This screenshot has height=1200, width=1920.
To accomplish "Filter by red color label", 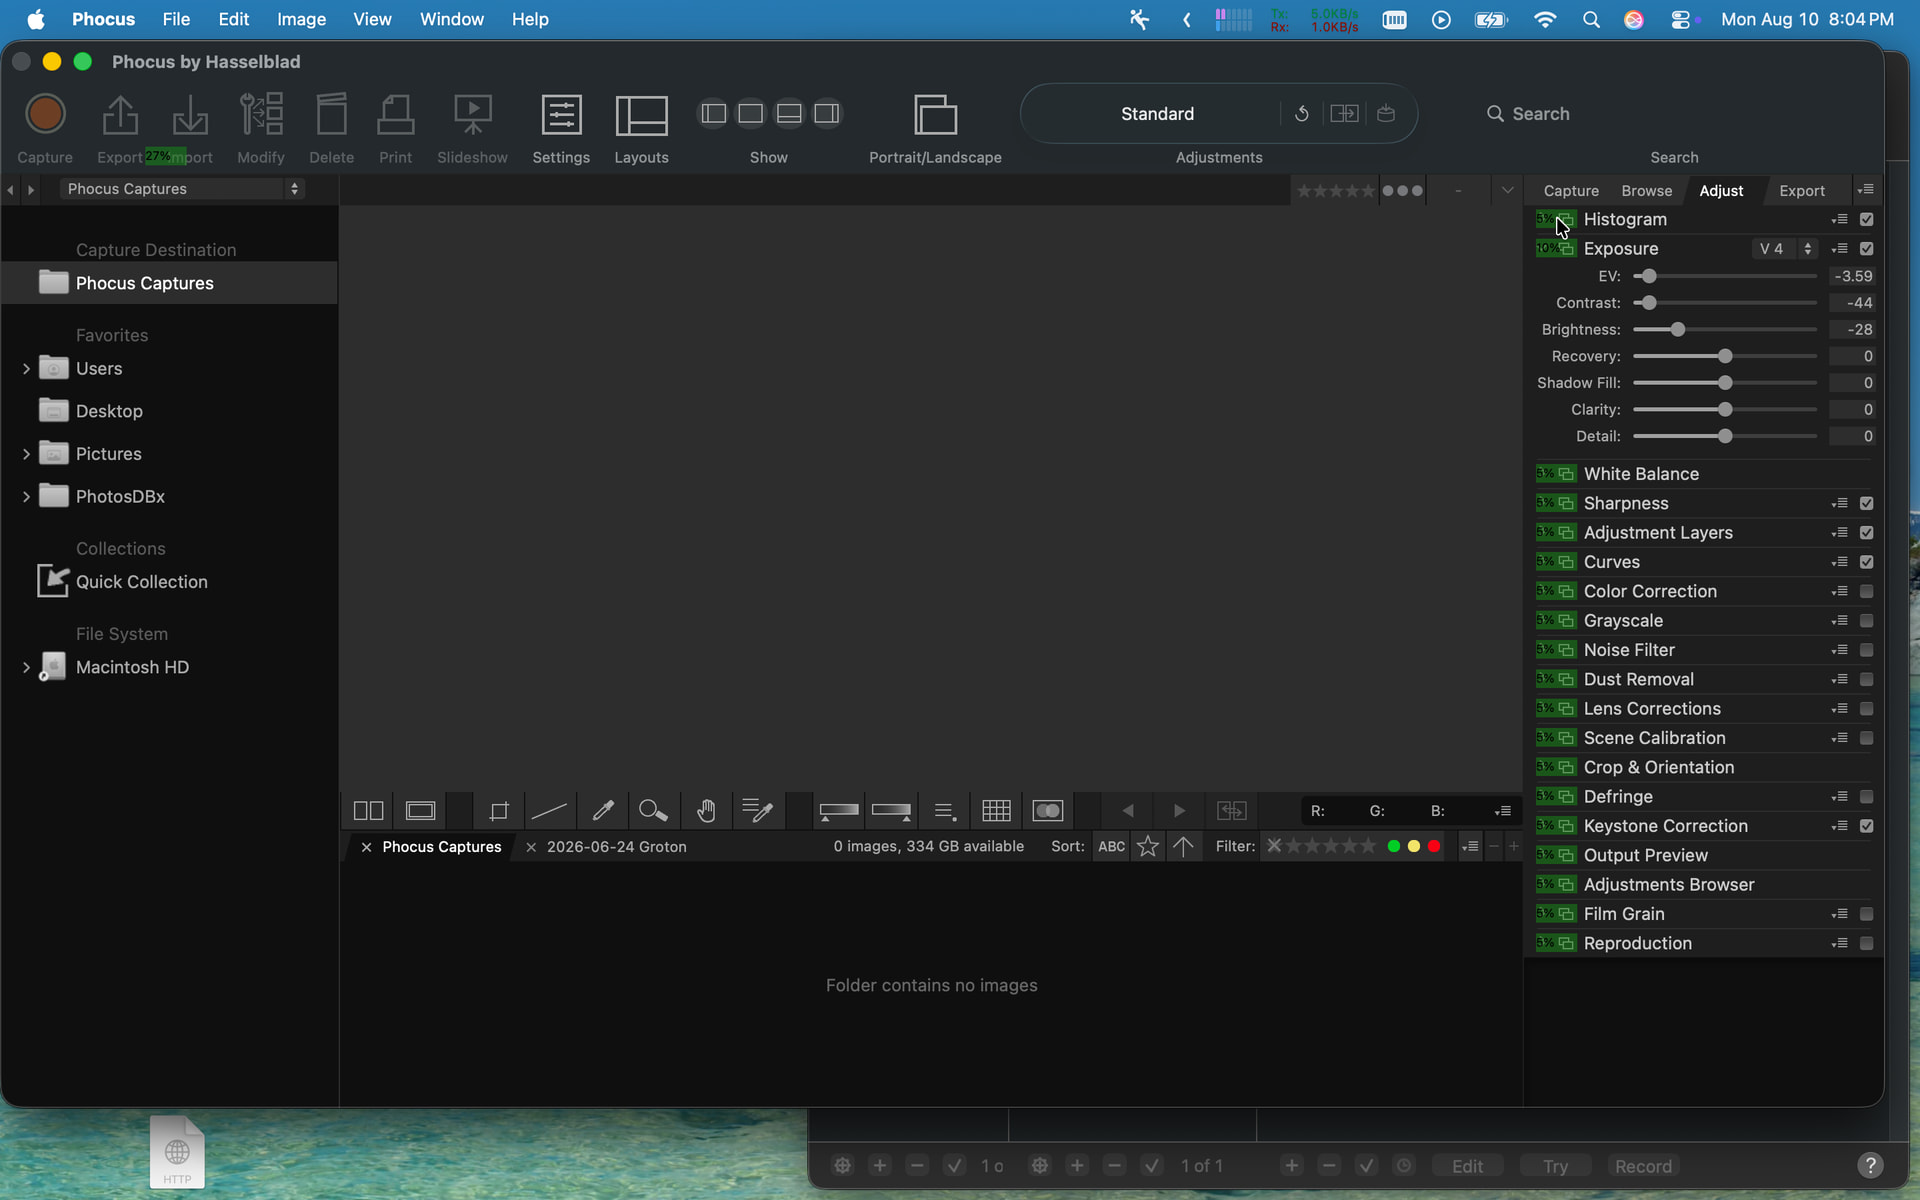I will (x=1434, y=847).
